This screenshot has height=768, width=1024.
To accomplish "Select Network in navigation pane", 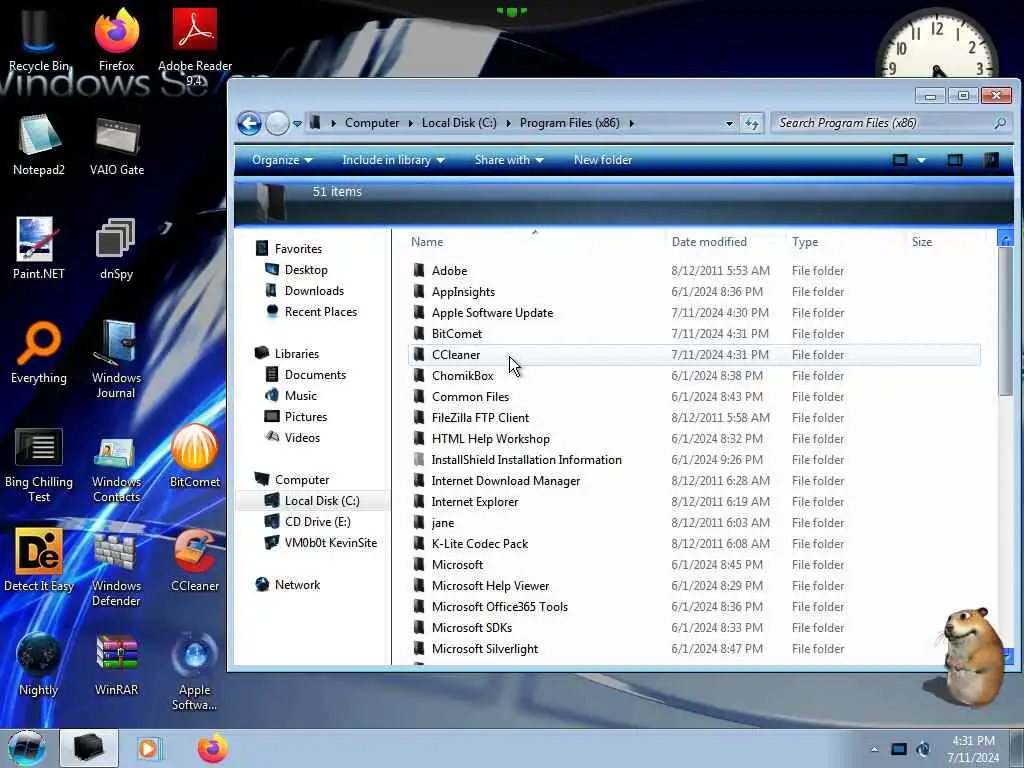I will 297,584.
